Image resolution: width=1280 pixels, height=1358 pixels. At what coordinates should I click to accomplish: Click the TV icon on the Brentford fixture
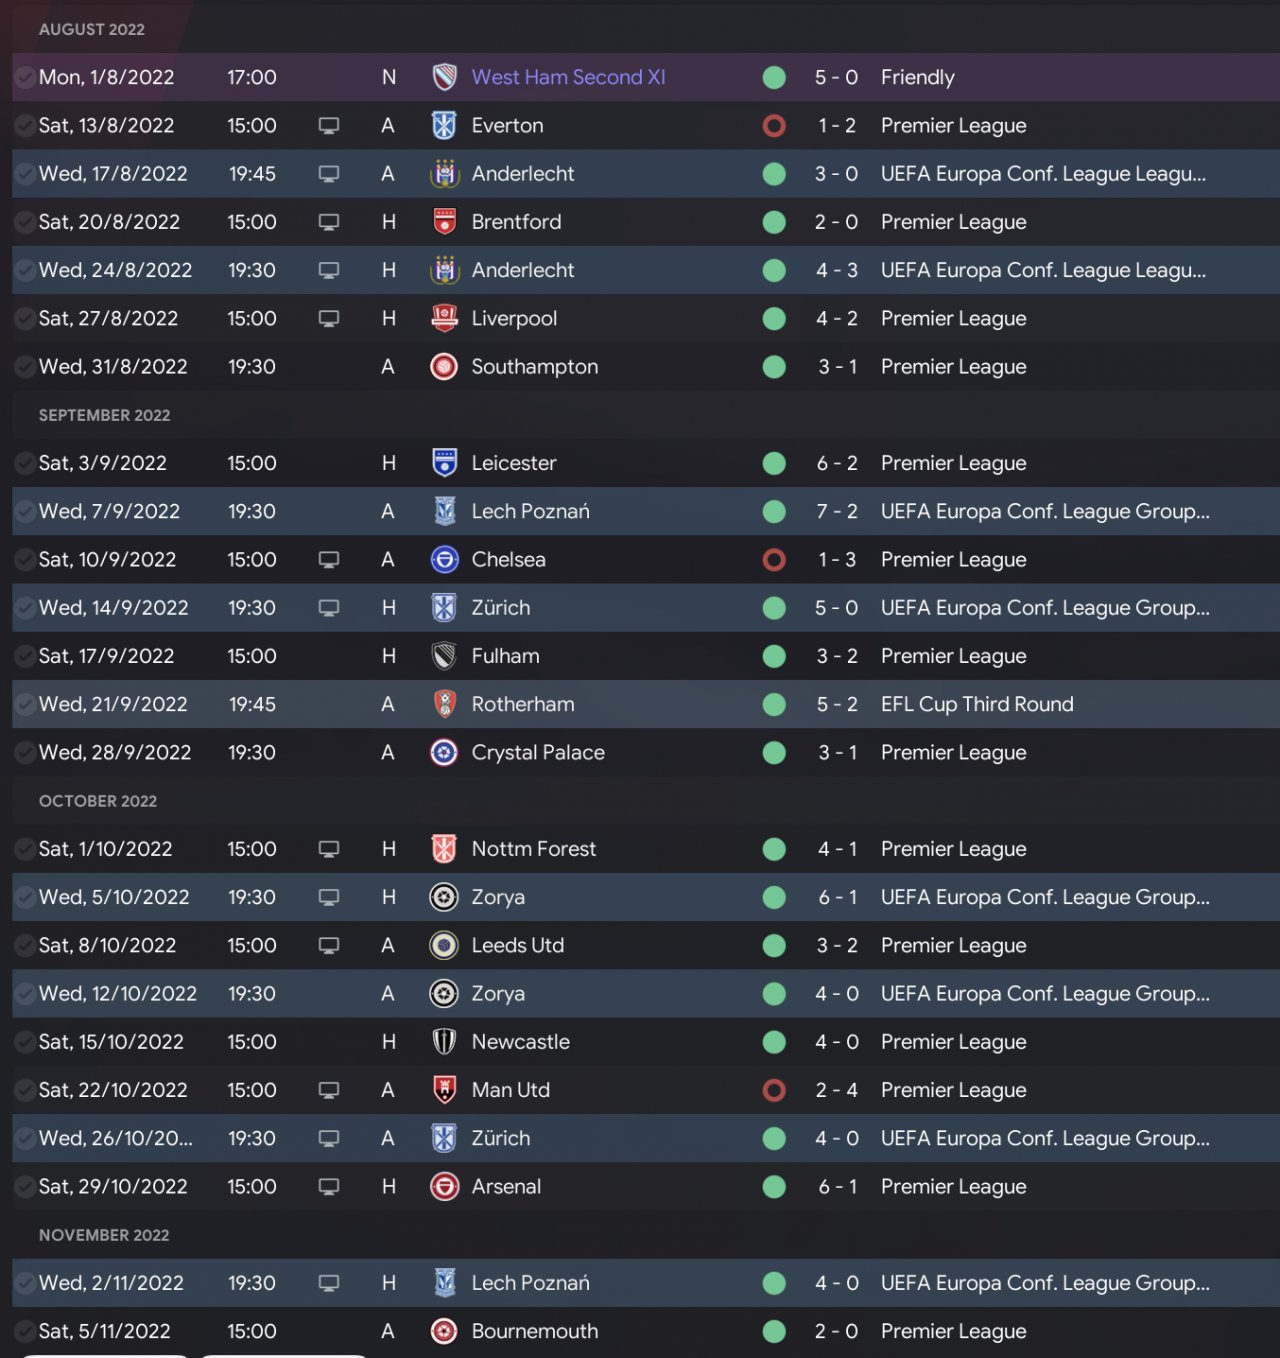tap(329, 222)
